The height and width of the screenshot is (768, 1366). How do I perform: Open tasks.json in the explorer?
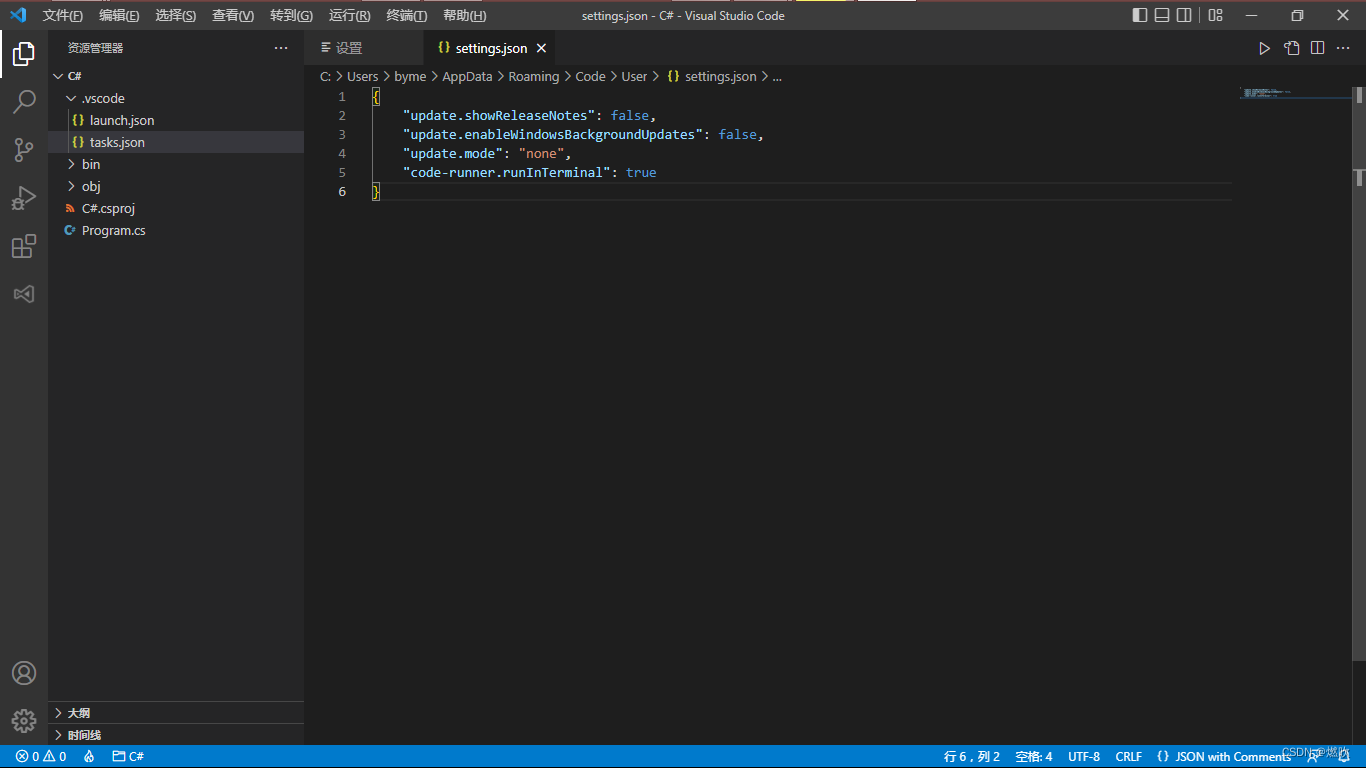(x=176, y=142)
